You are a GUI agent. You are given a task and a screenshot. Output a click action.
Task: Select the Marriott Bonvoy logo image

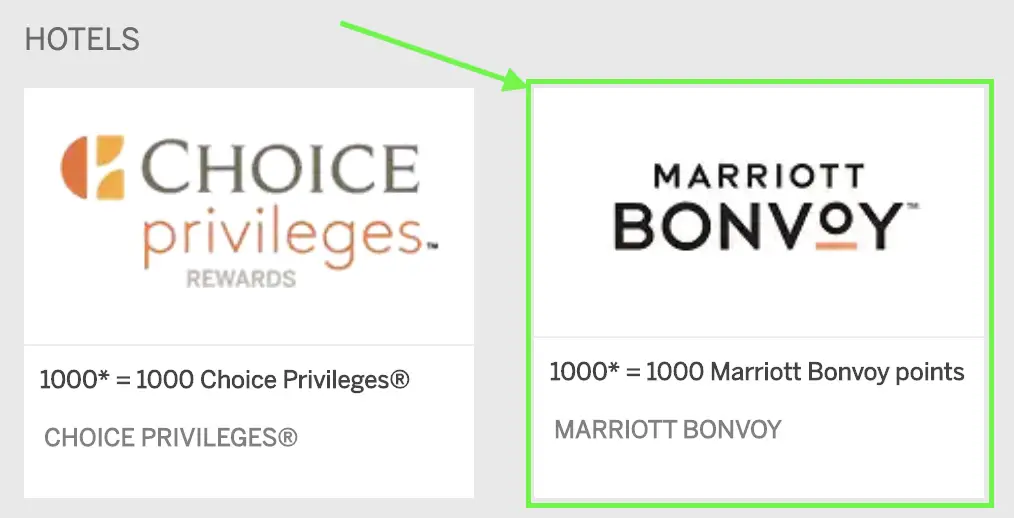point(767,207)
